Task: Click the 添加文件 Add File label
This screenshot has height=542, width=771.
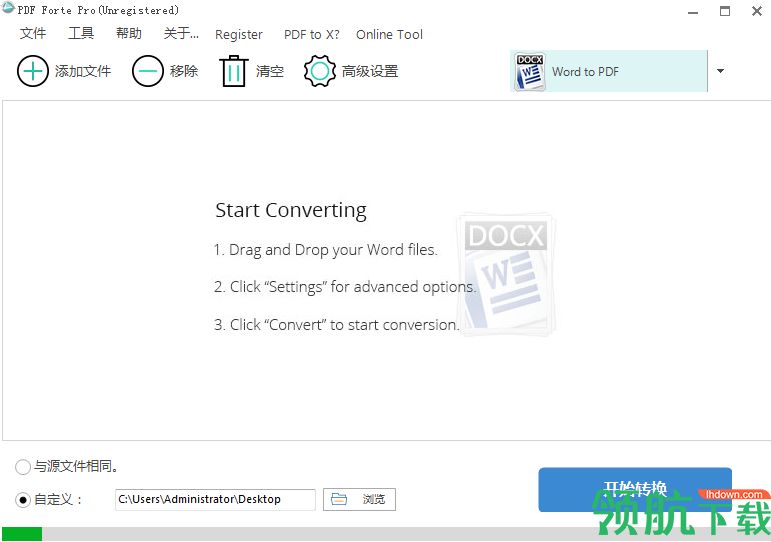Action: click(83, 71)
